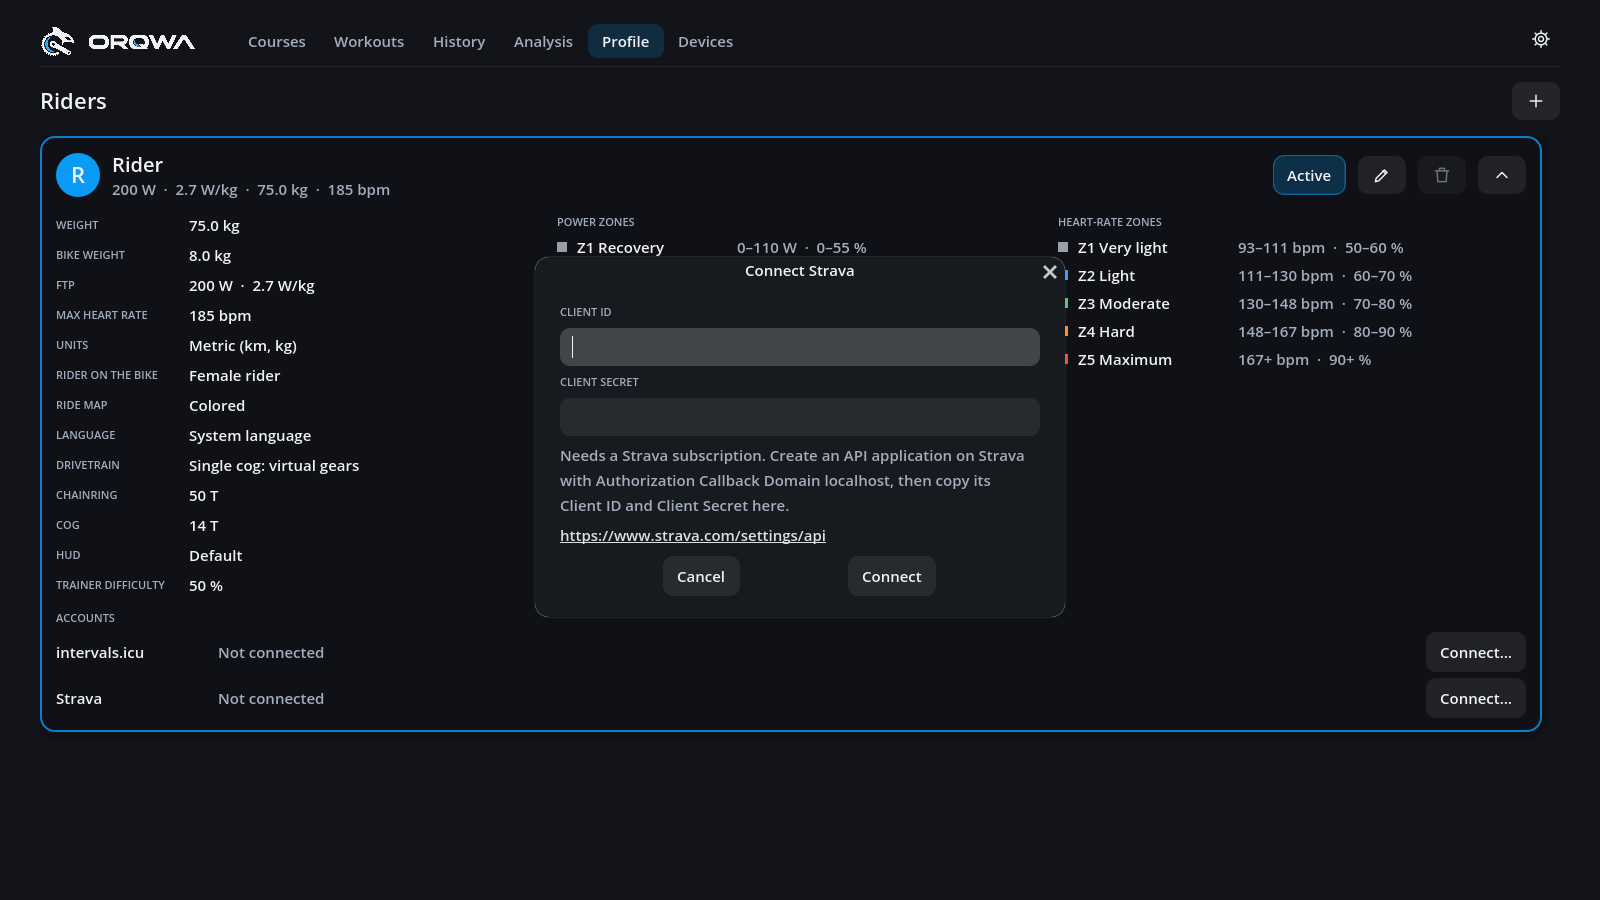Click the Z5 Maximum heart-rate zone
Screen dimensions: 1600x900
1125,360
